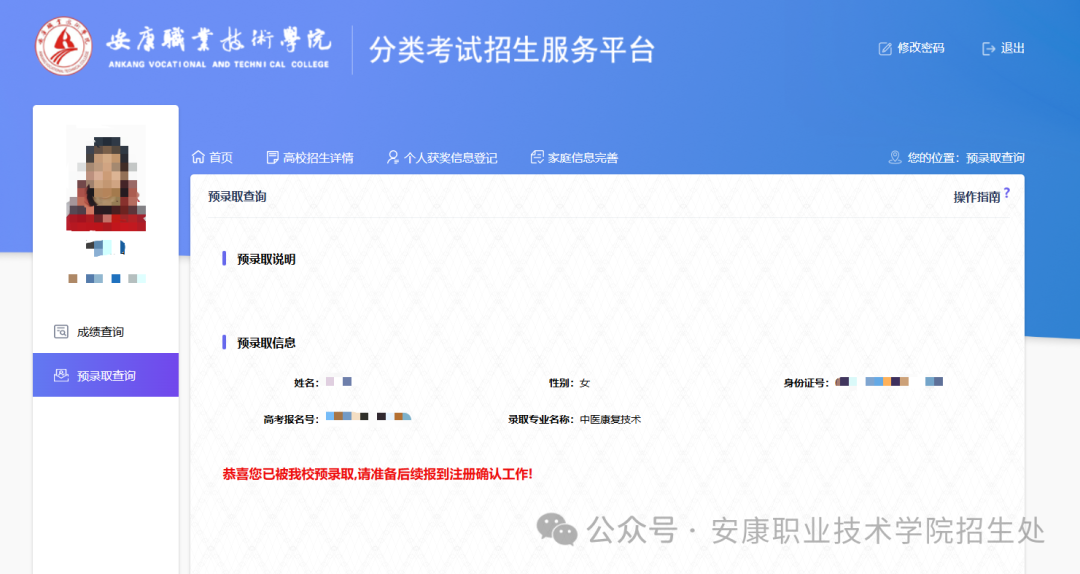
Task: Go to 高校招生详情 menu item
Action: [x=318, y=157]
